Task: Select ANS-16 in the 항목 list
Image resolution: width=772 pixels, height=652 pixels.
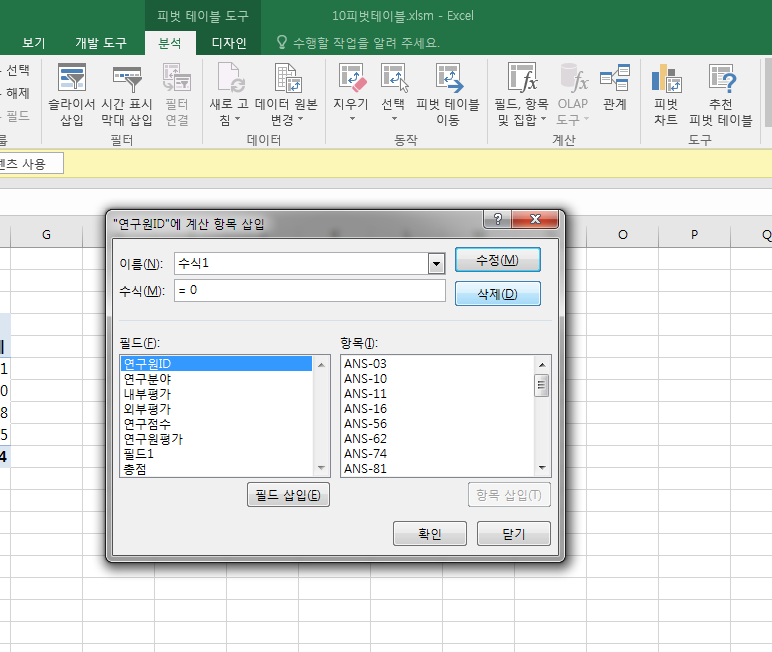Action: click(365, 409)
